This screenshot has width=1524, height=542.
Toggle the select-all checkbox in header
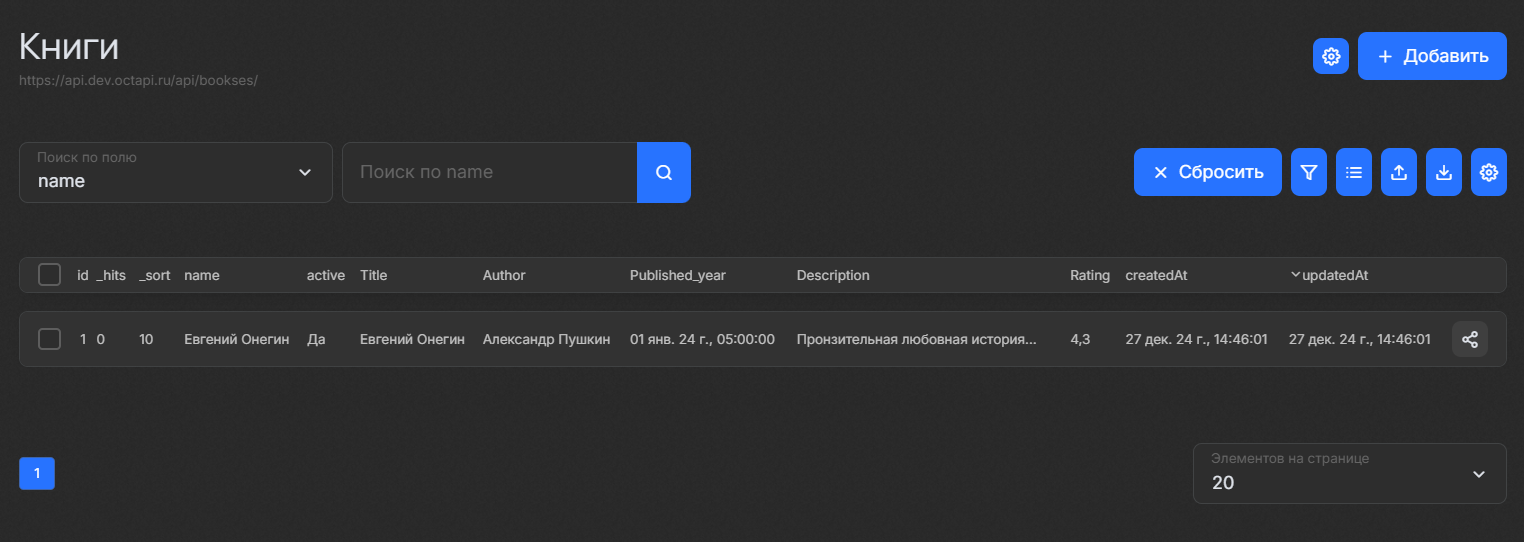point(49,275)
